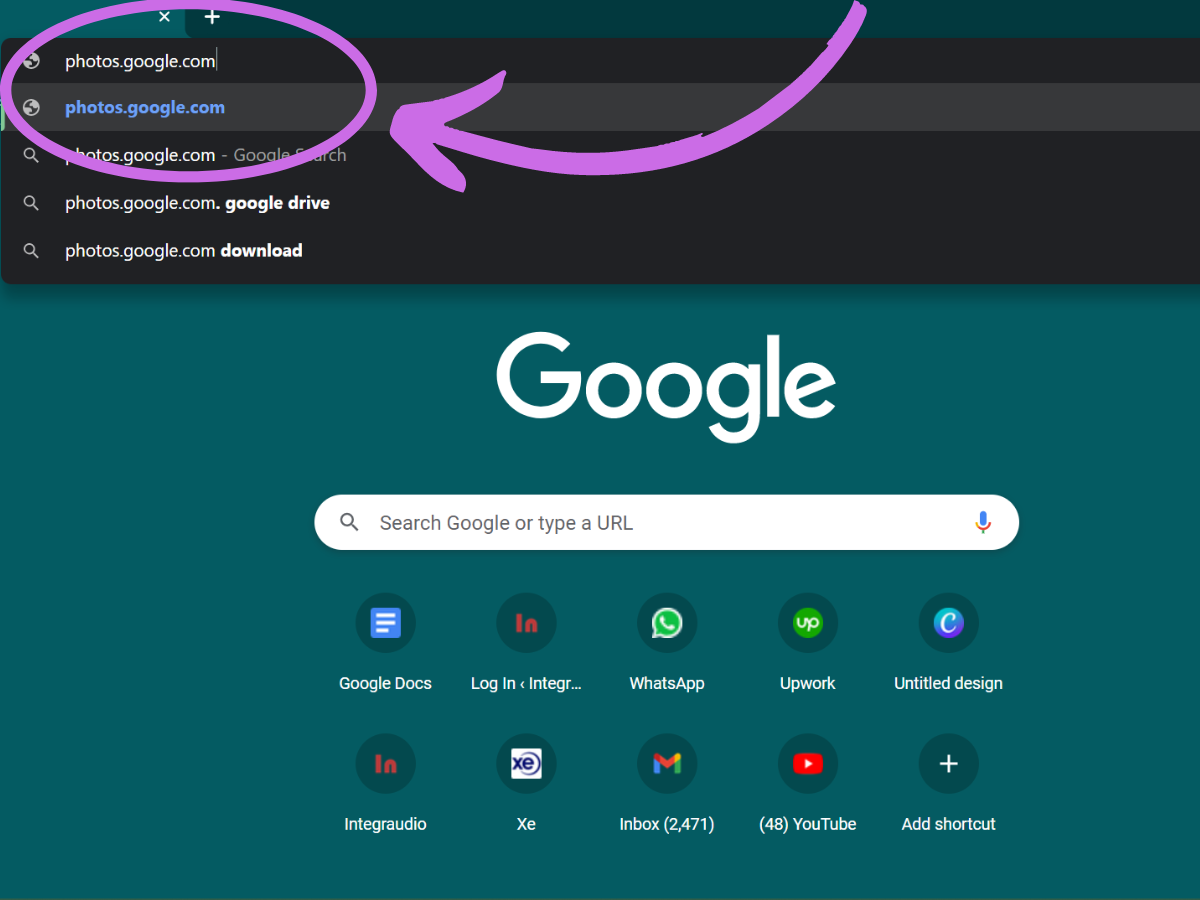Click the 'Search Google or type a URL' box

click(x=666, y=522)
